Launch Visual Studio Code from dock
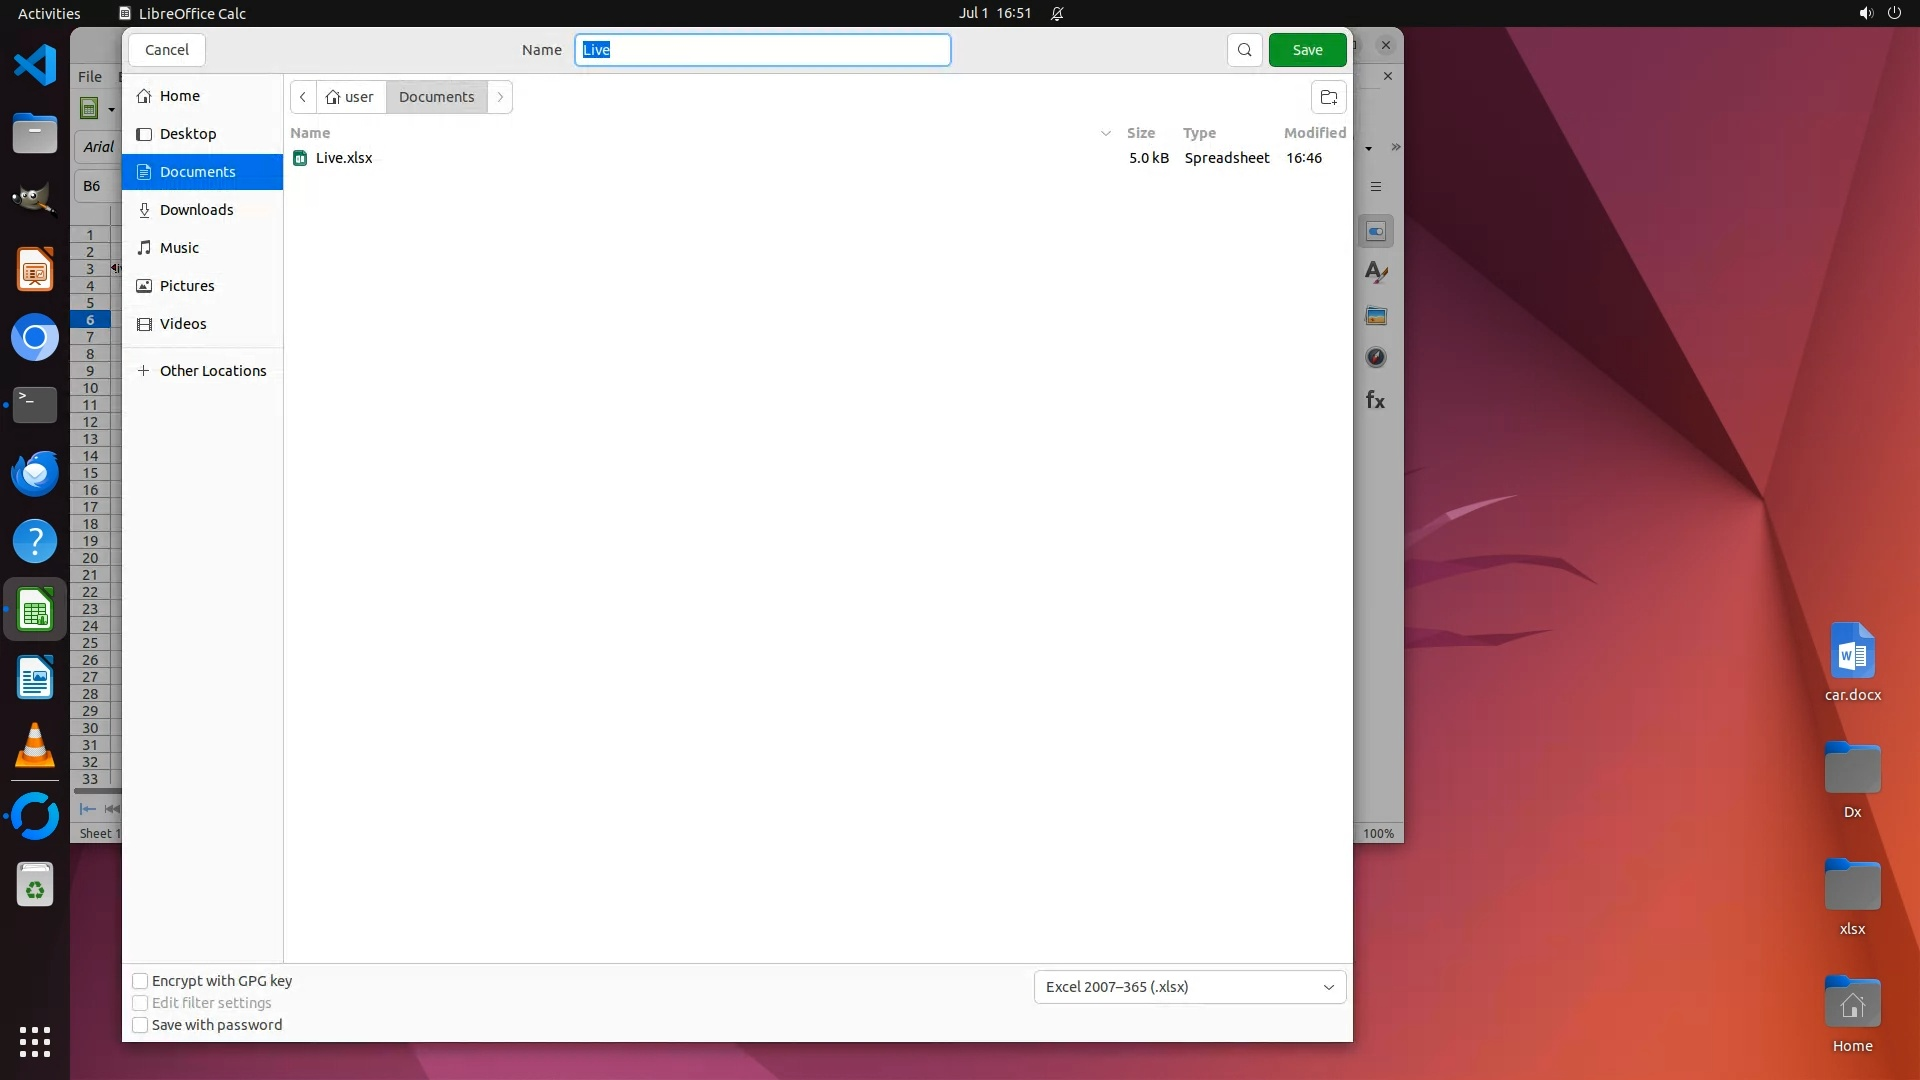 [35, 66]
